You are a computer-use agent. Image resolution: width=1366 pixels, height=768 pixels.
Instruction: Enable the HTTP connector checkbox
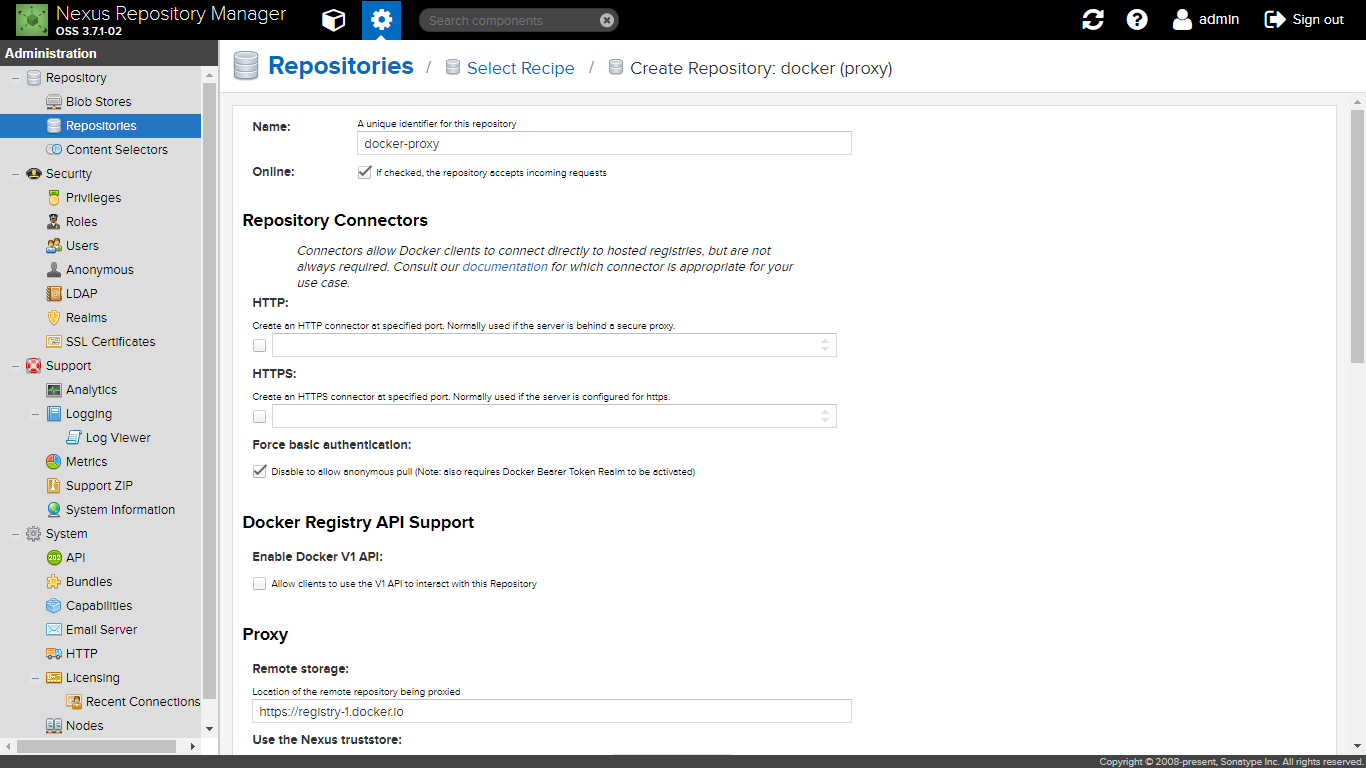(260, 345)
